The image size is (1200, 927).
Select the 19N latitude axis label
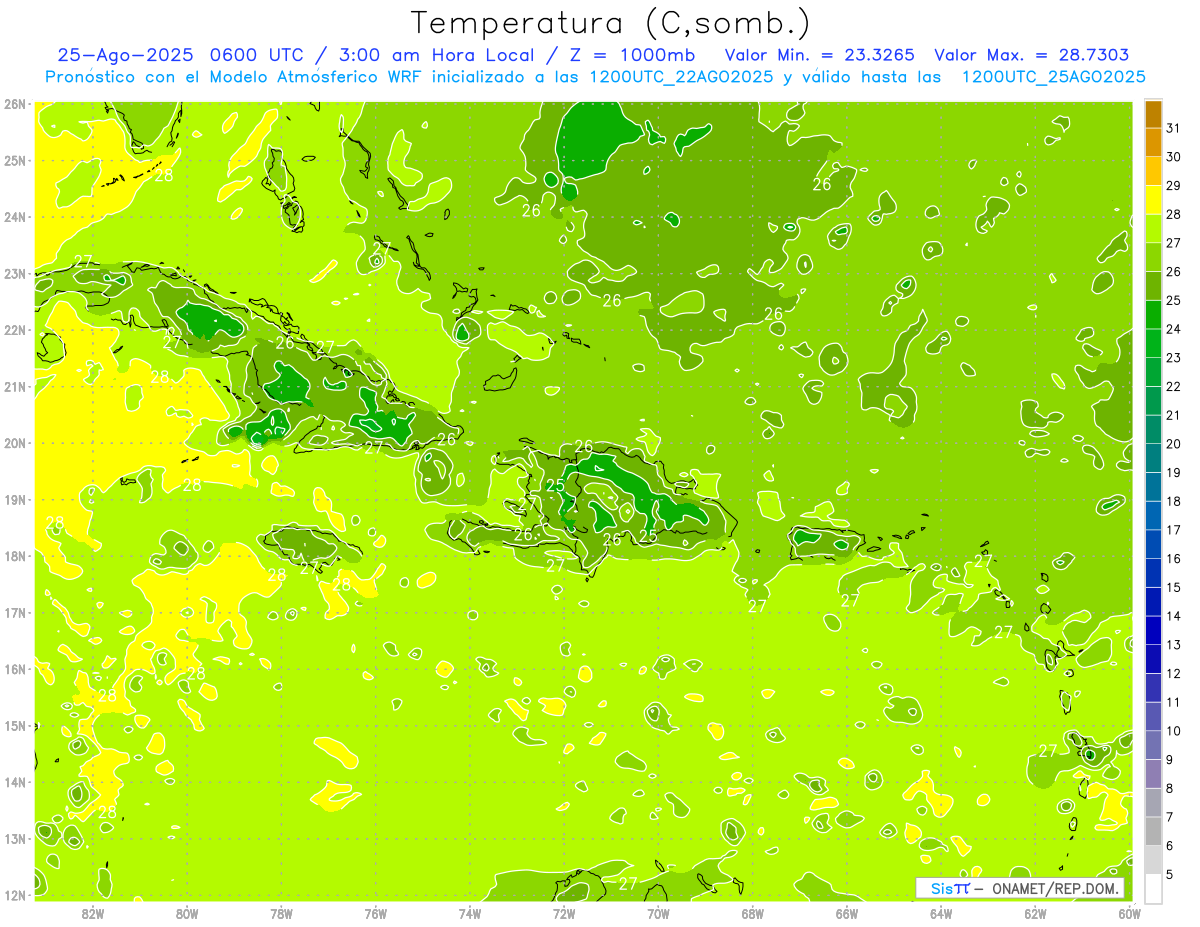coord(15,499)
